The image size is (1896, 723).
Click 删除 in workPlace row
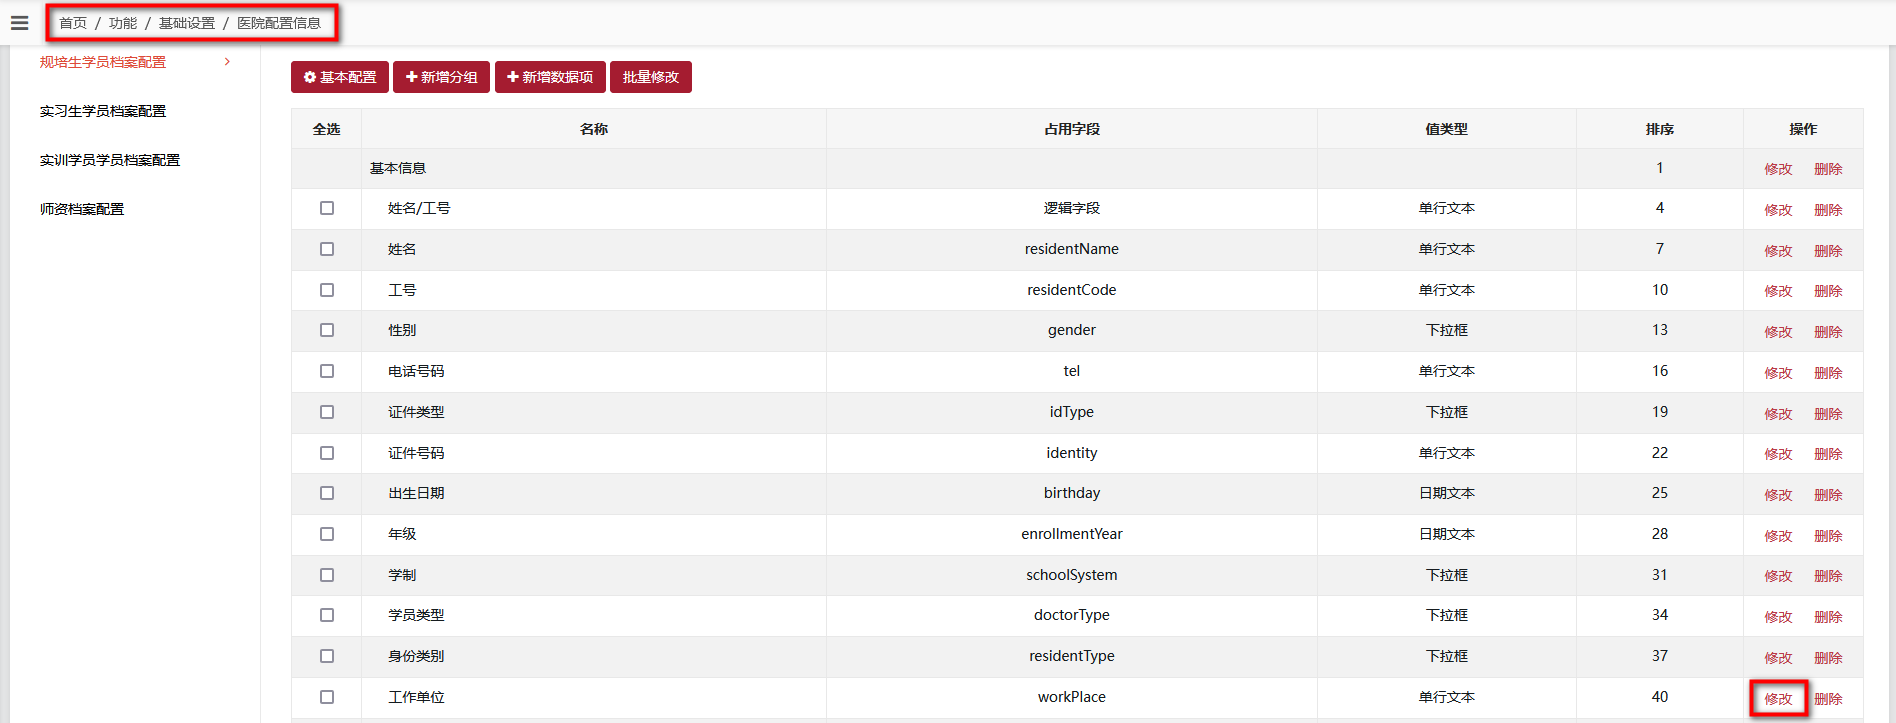(x=1828, y=699)
